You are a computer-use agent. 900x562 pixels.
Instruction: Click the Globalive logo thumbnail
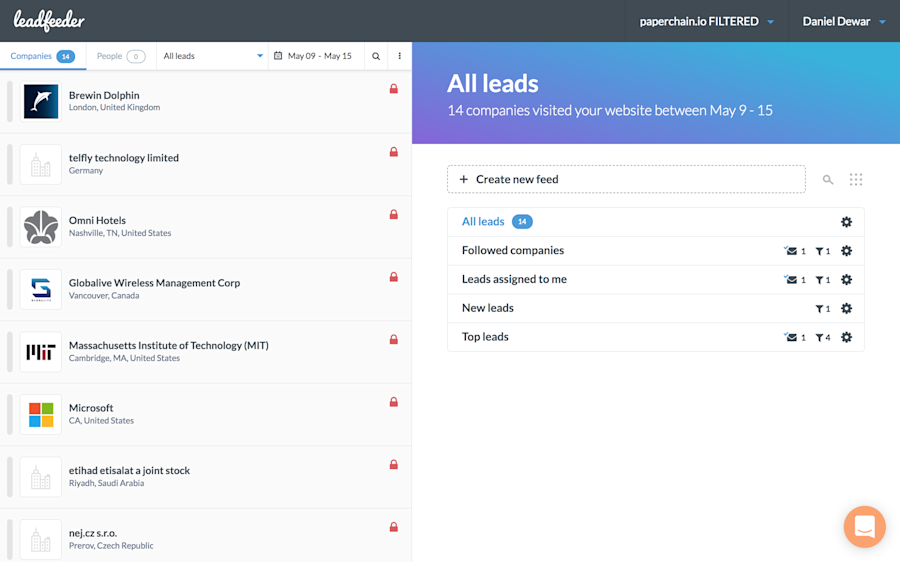[41, 289]
